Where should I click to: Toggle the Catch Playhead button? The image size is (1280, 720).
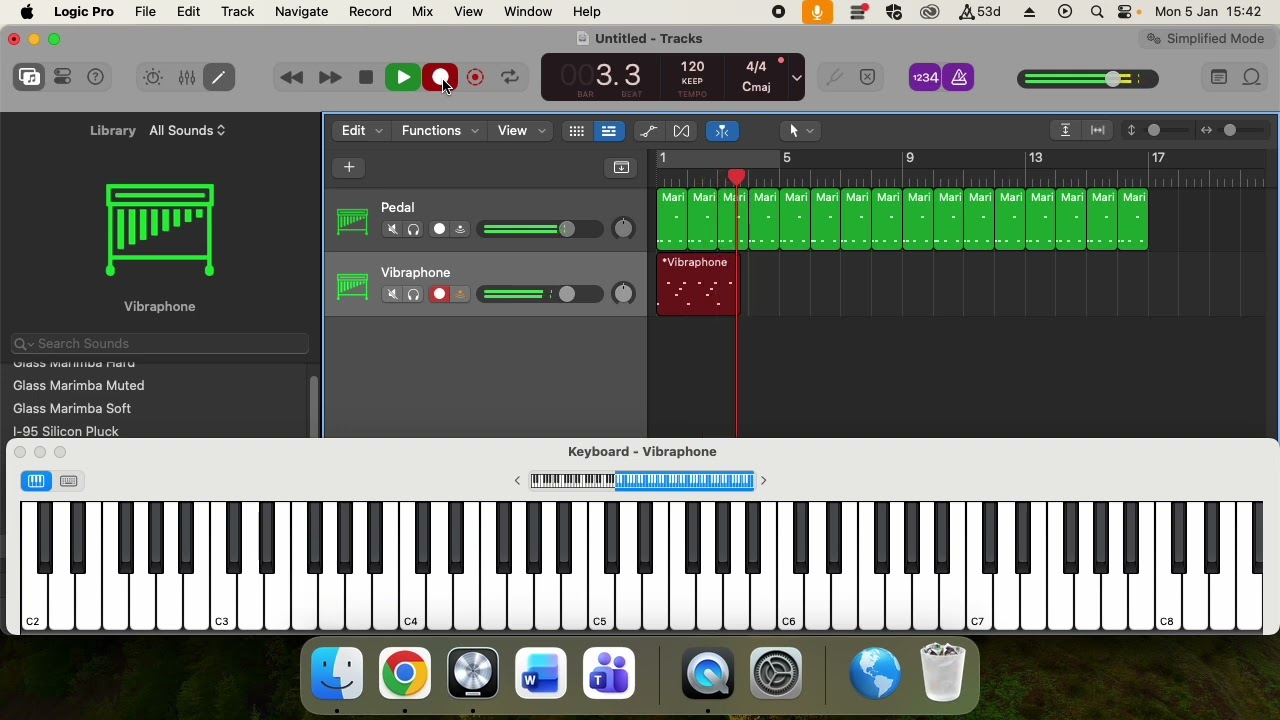point(722,131)
